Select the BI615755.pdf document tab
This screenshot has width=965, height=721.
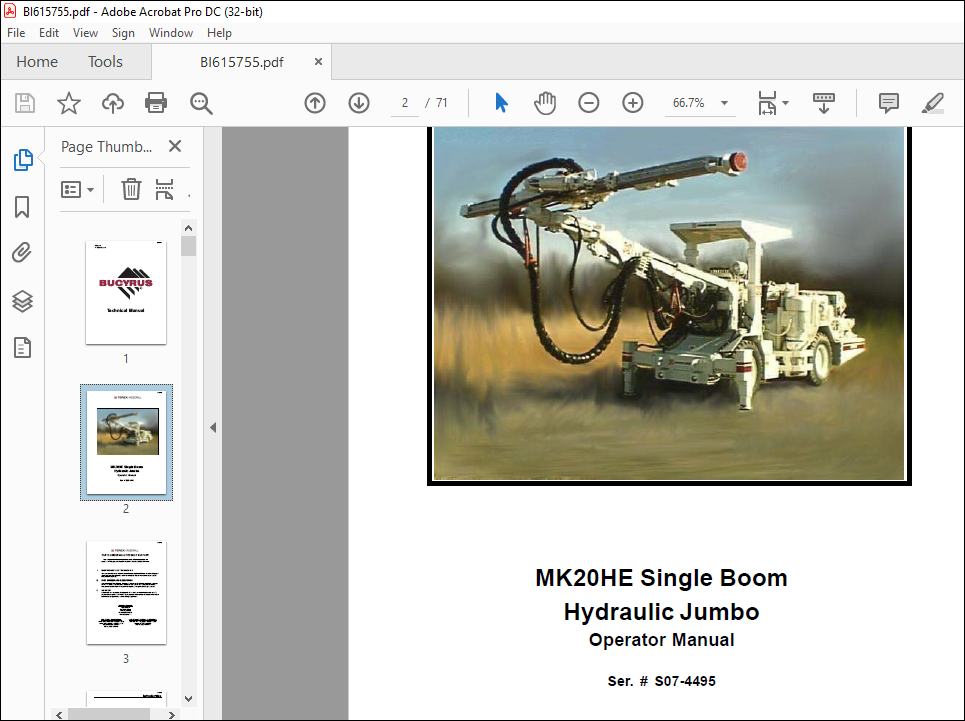click(x=241, y=62)
